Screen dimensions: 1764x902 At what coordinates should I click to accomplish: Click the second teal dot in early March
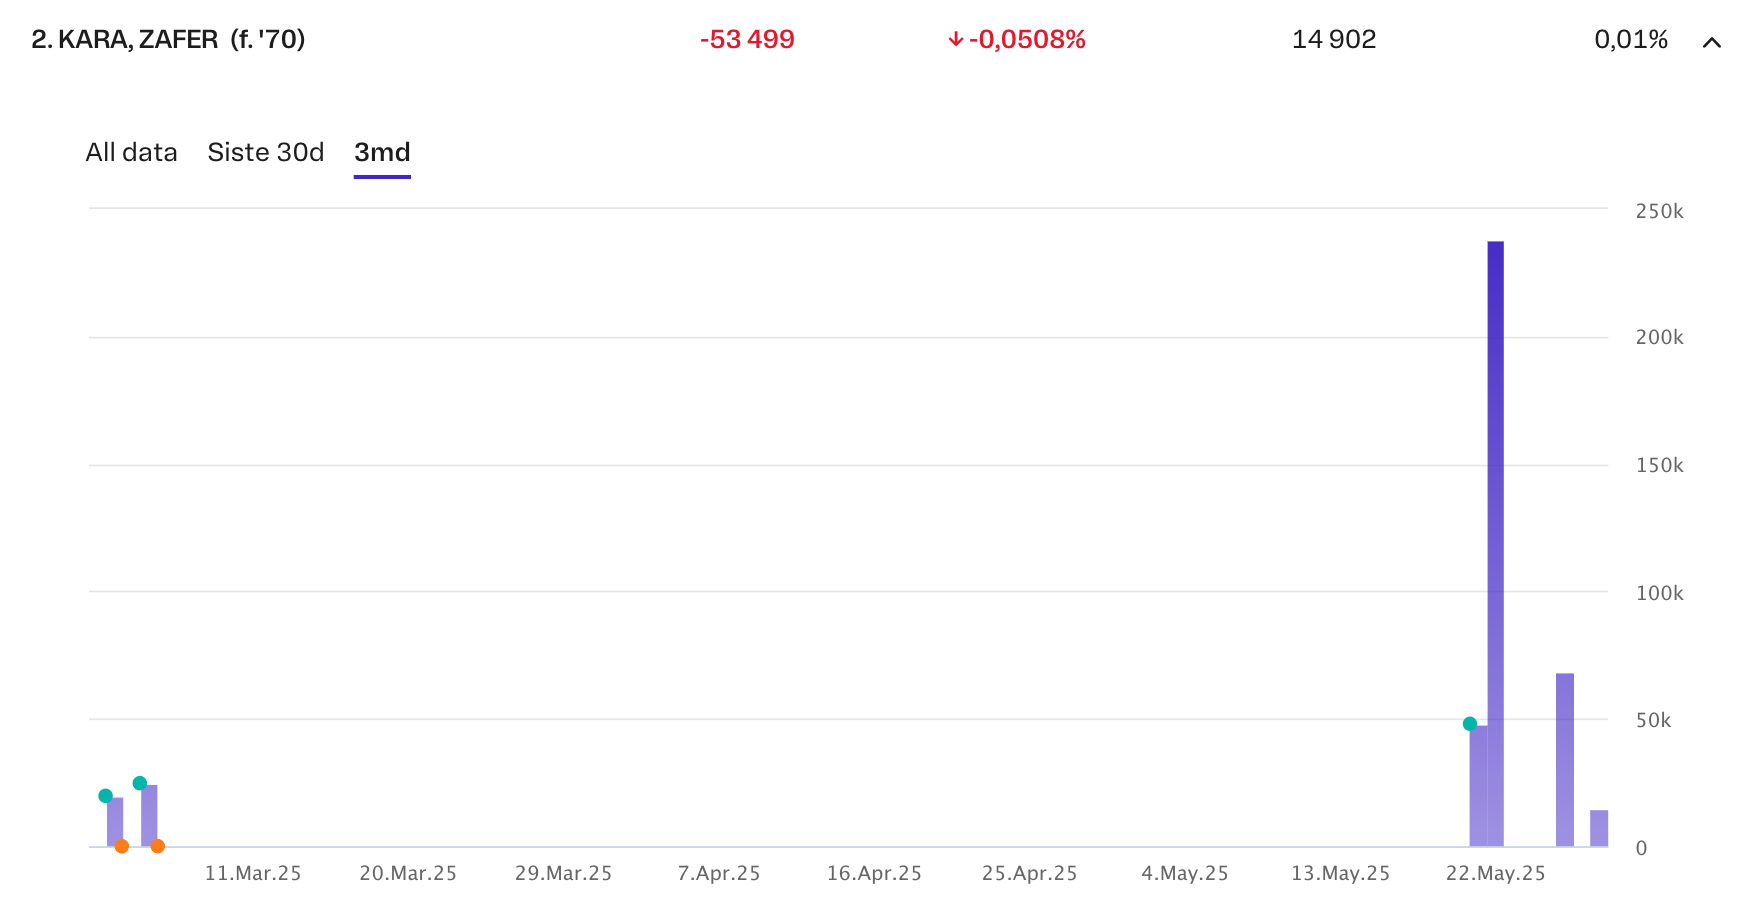pyautogui.click(x=140, y=783)
